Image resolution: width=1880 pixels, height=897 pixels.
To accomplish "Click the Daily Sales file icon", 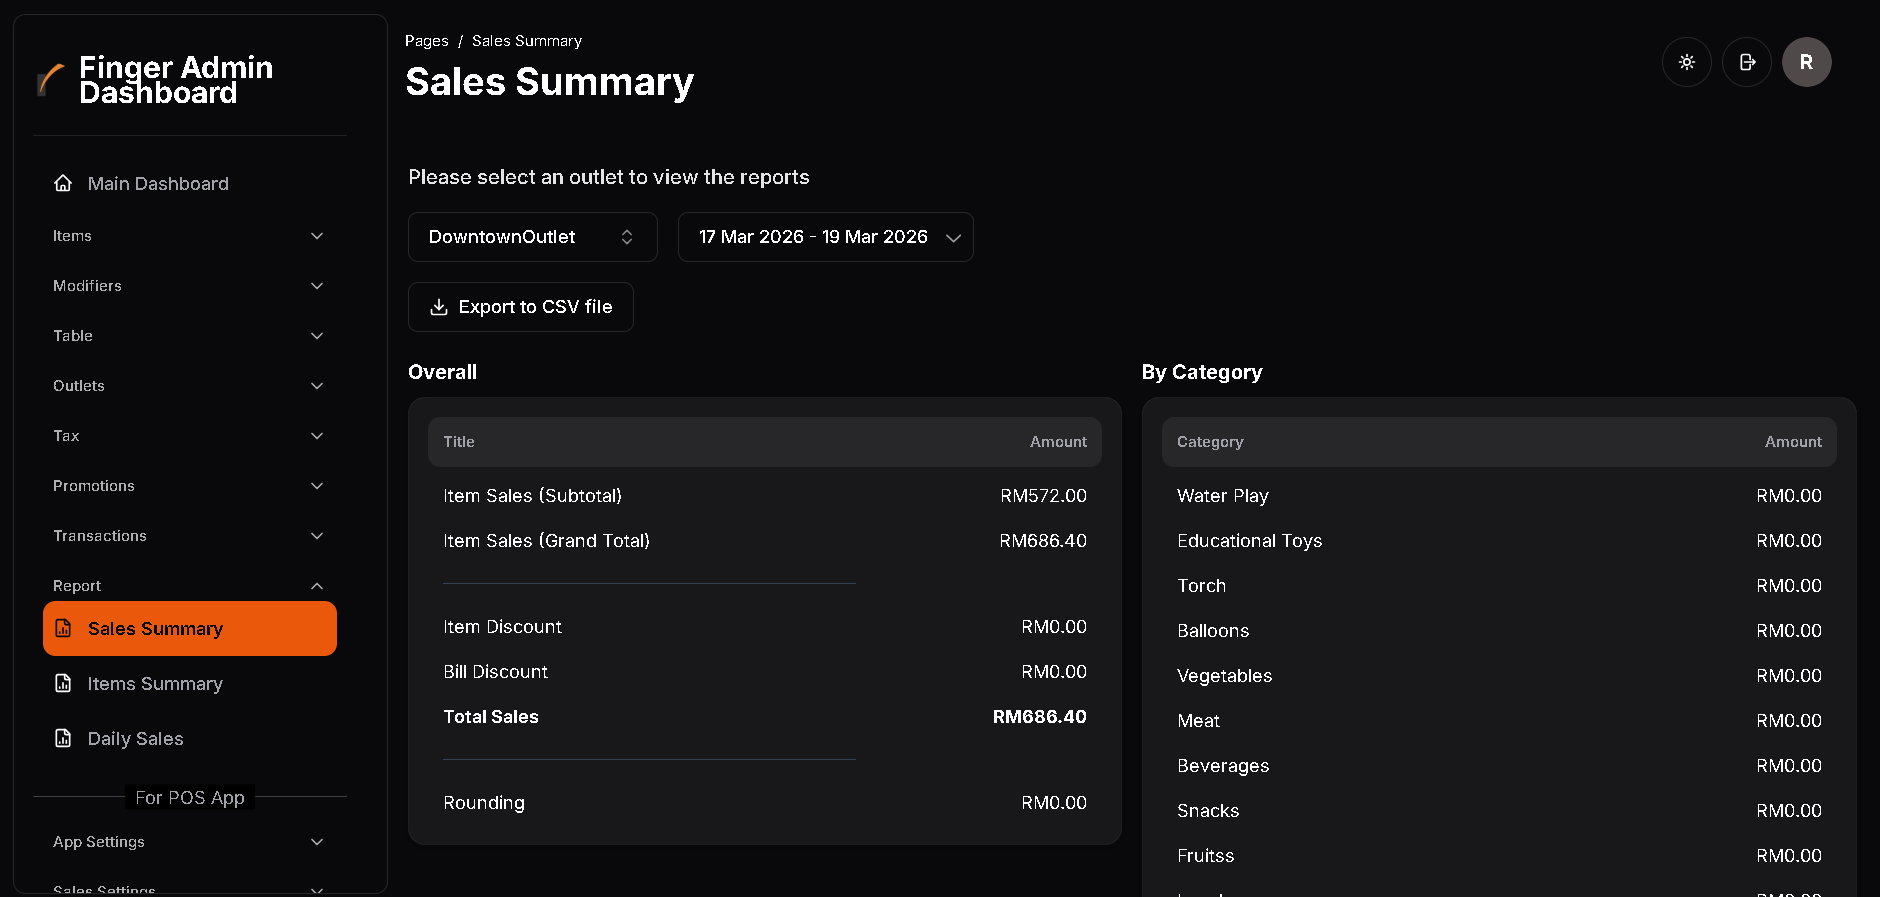I will coord(63,738).
